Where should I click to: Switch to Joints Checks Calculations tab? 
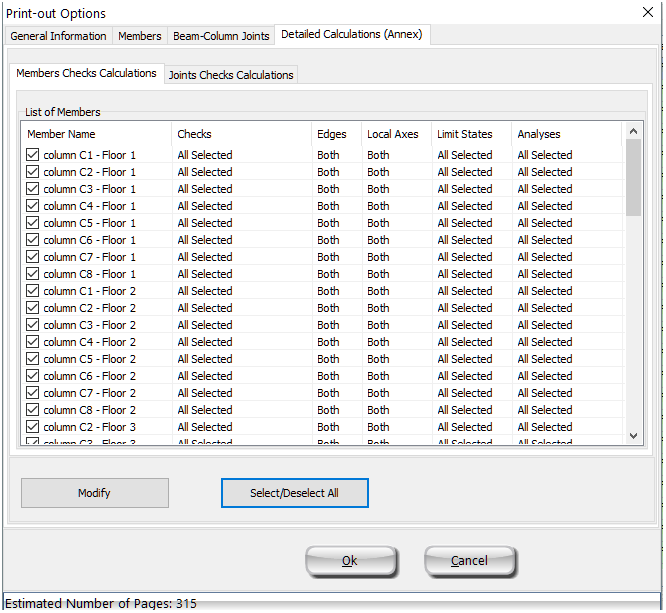point(231,75)
